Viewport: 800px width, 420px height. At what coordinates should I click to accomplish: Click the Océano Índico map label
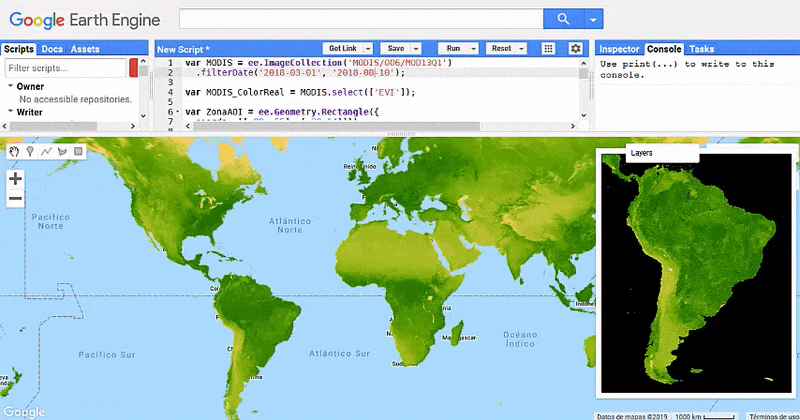point(520,339)
